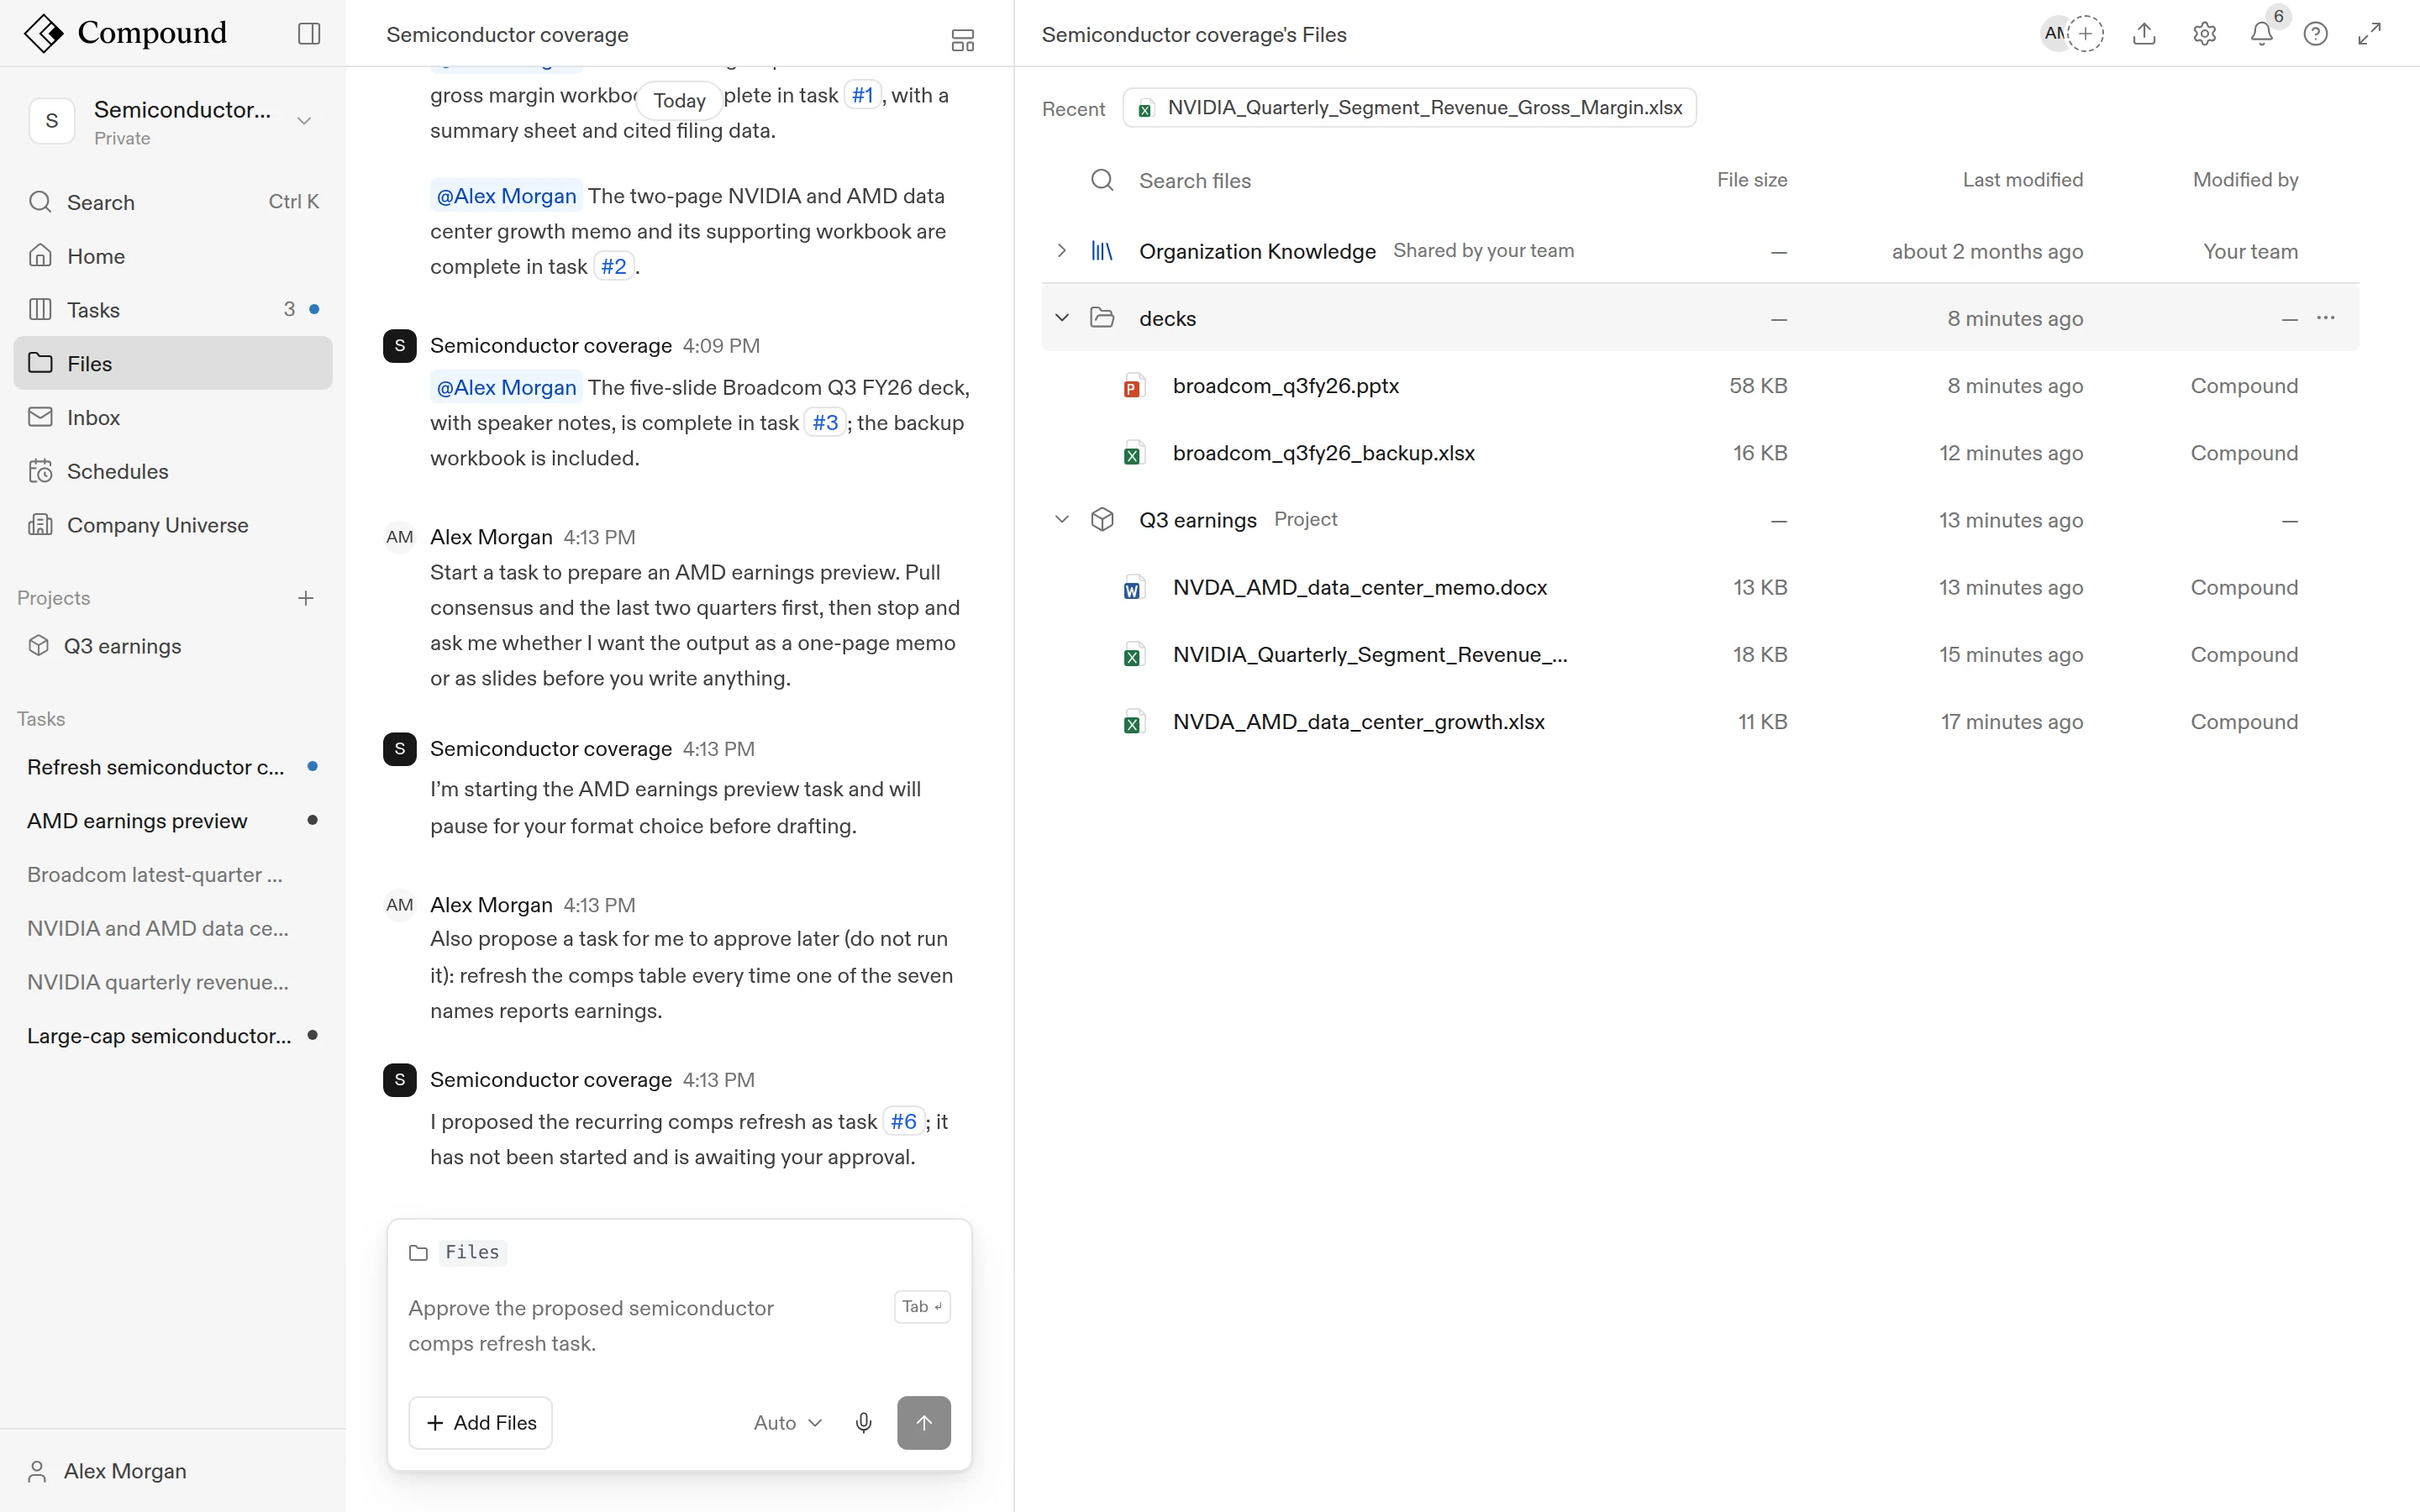2420x1512 pixels.
Task: Start voice input with the microphone
Action: pyautogui.click(x=864, y=1422)
